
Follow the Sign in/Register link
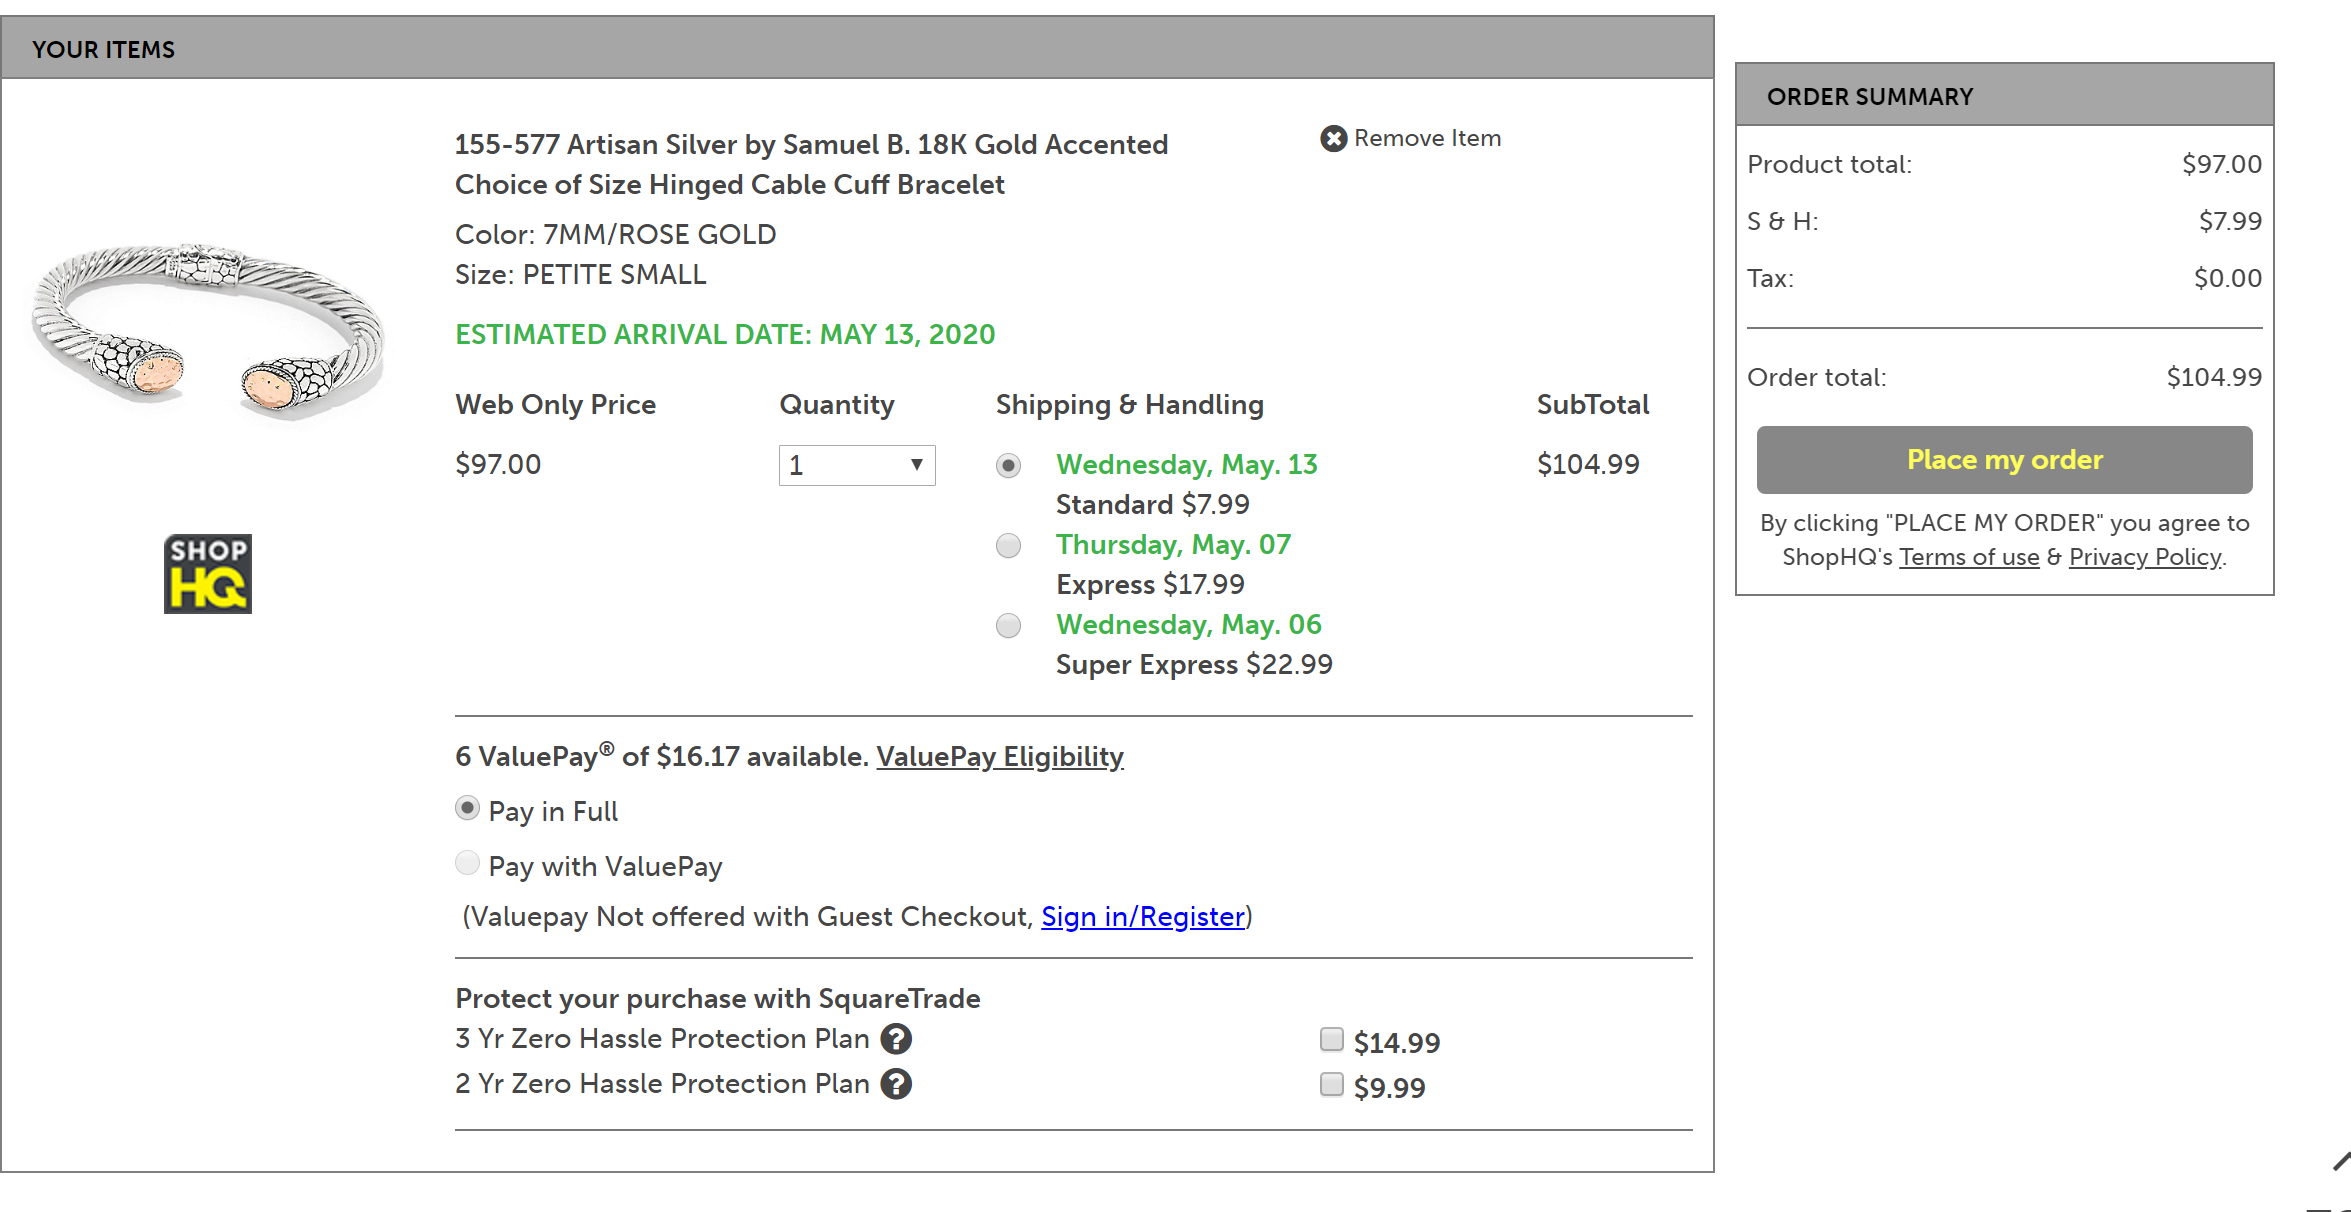(x=1143, y=917)
